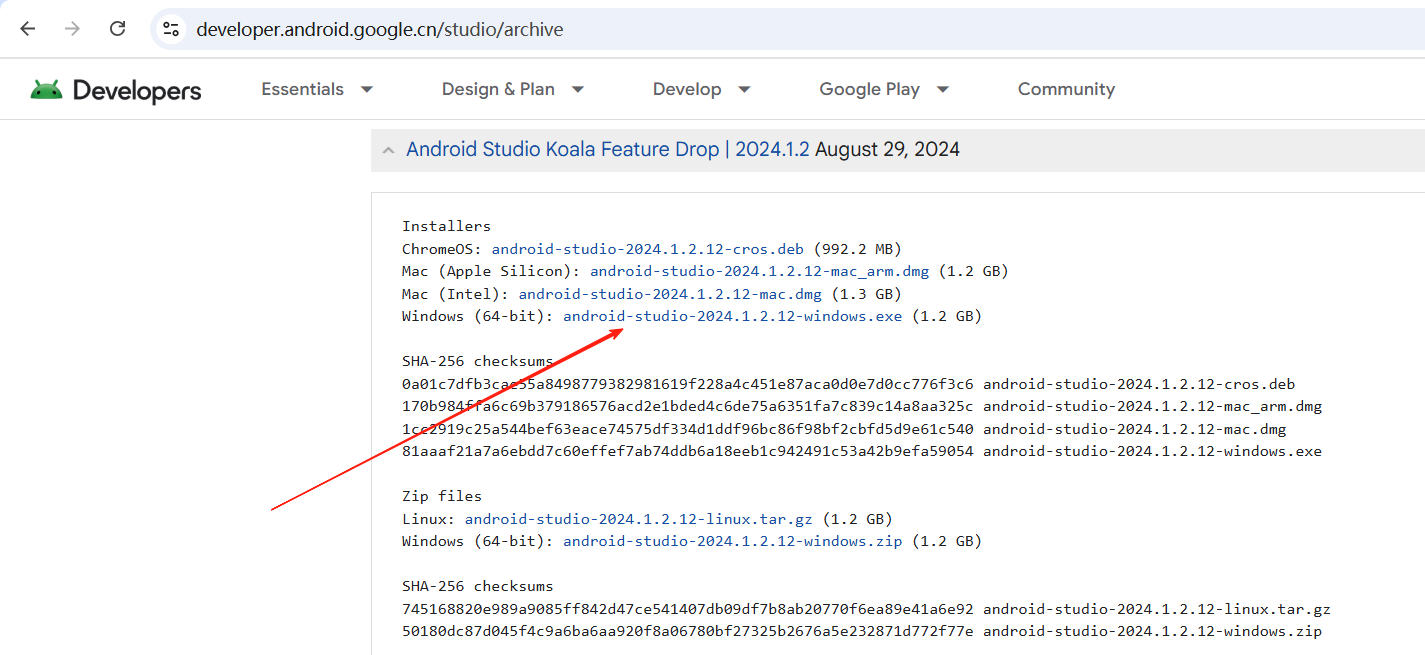This screenshot has width=1425, height=655.
Task: Click the checksum starting with 50180dc87d
Action: point(688,631)
